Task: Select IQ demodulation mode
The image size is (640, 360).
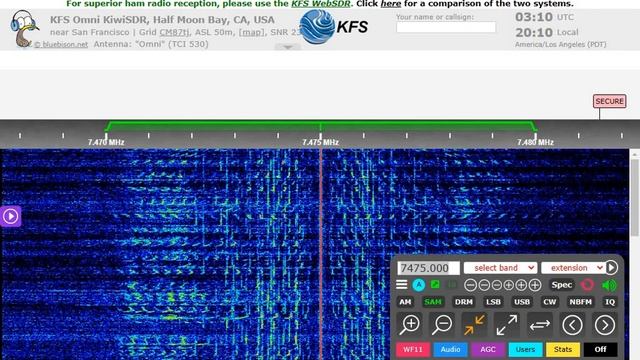Action: 610,302
